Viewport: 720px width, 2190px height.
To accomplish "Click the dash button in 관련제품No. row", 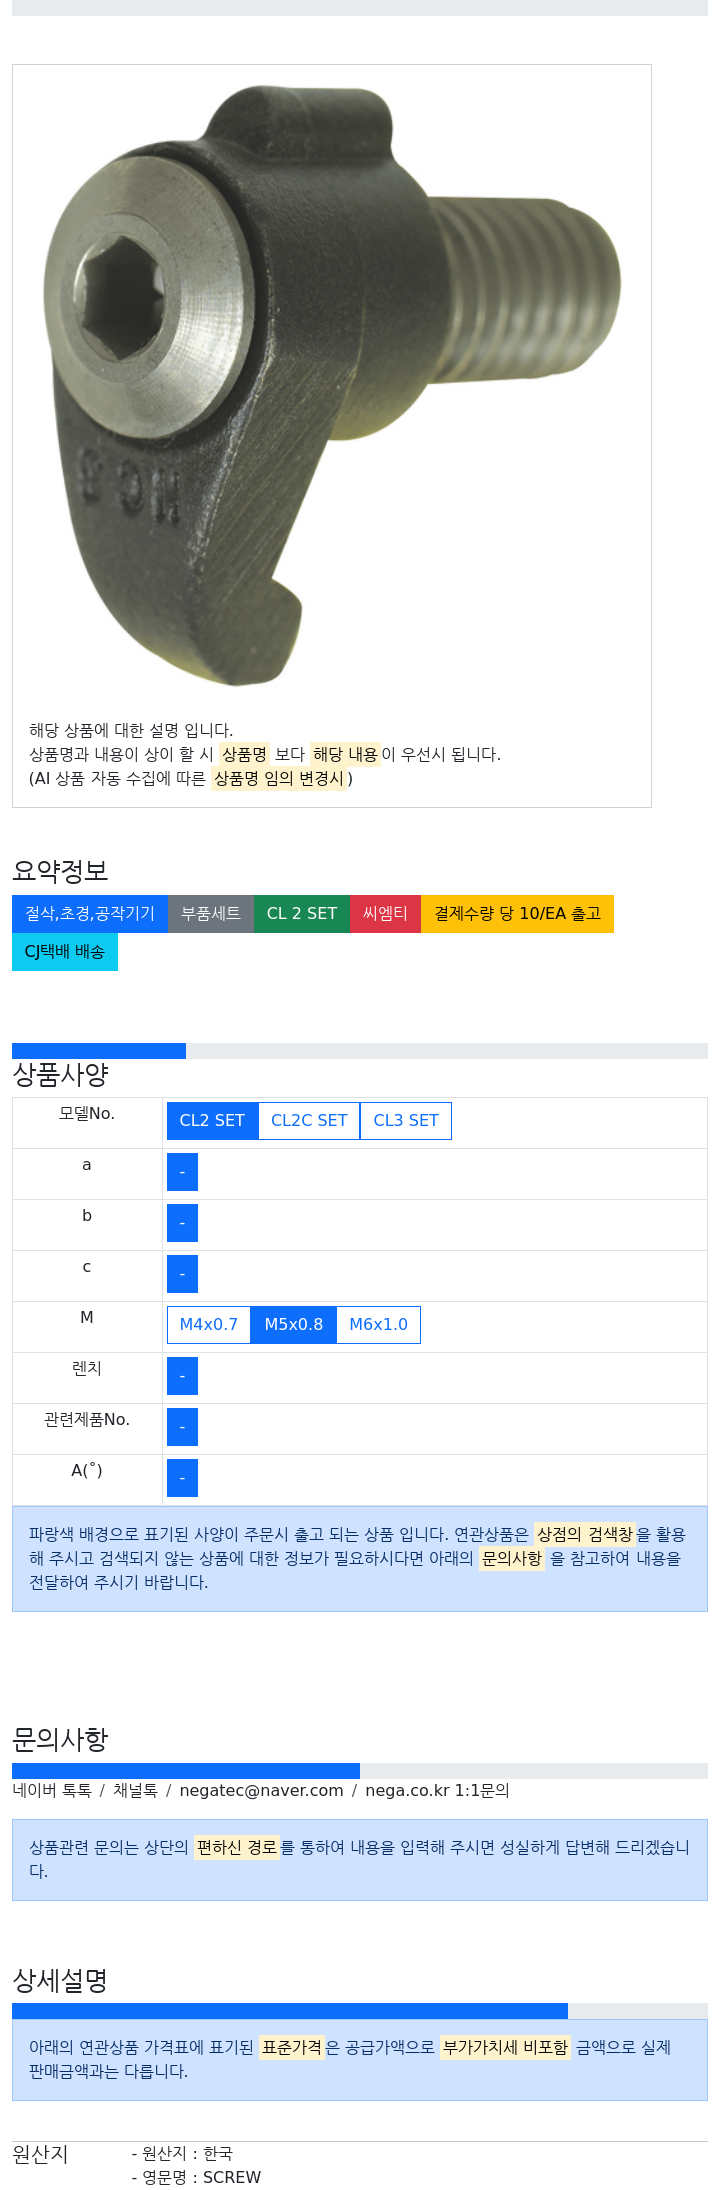I will click(x=182, y=1426).
